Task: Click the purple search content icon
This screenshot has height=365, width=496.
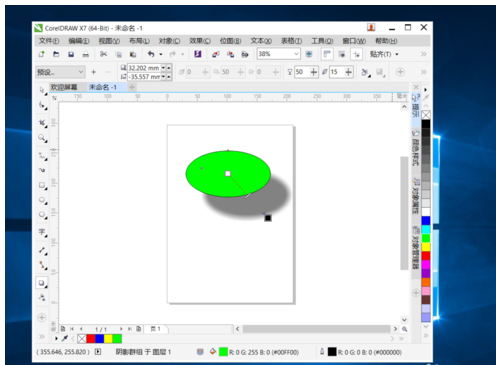Action: 198,54
